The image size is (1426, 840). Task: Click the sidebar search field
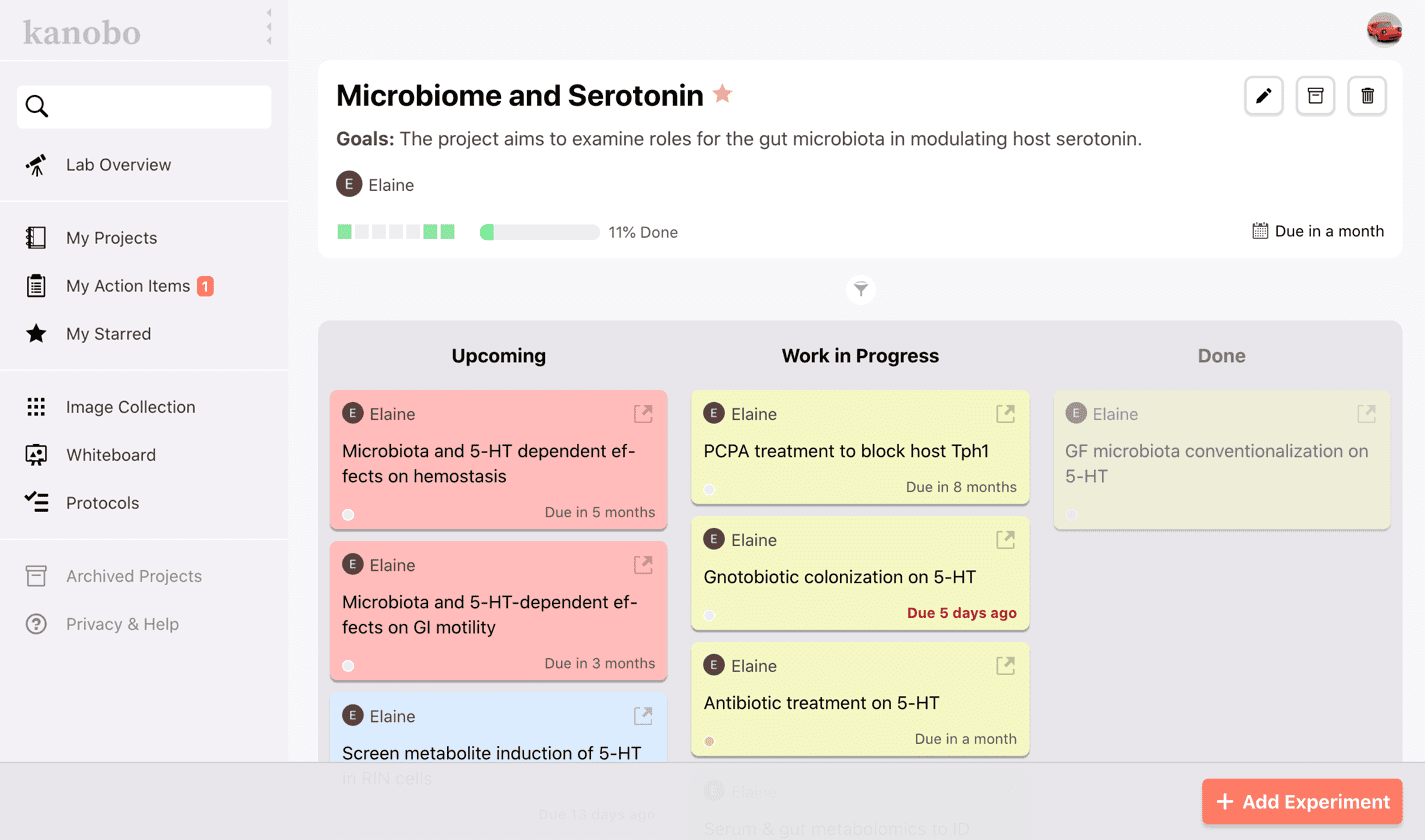click(144, 107)
